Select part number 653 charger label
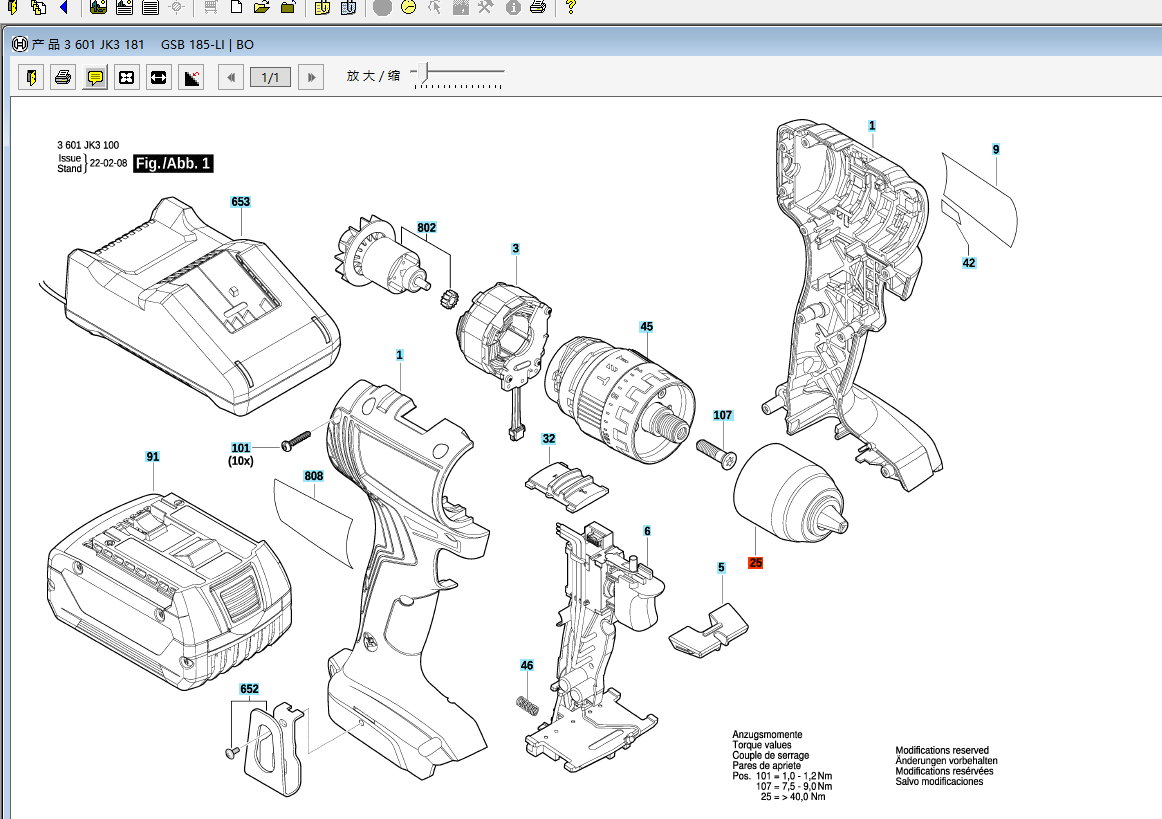The image size is (1162, 819). pyautogui.click(x=241, y=202)
